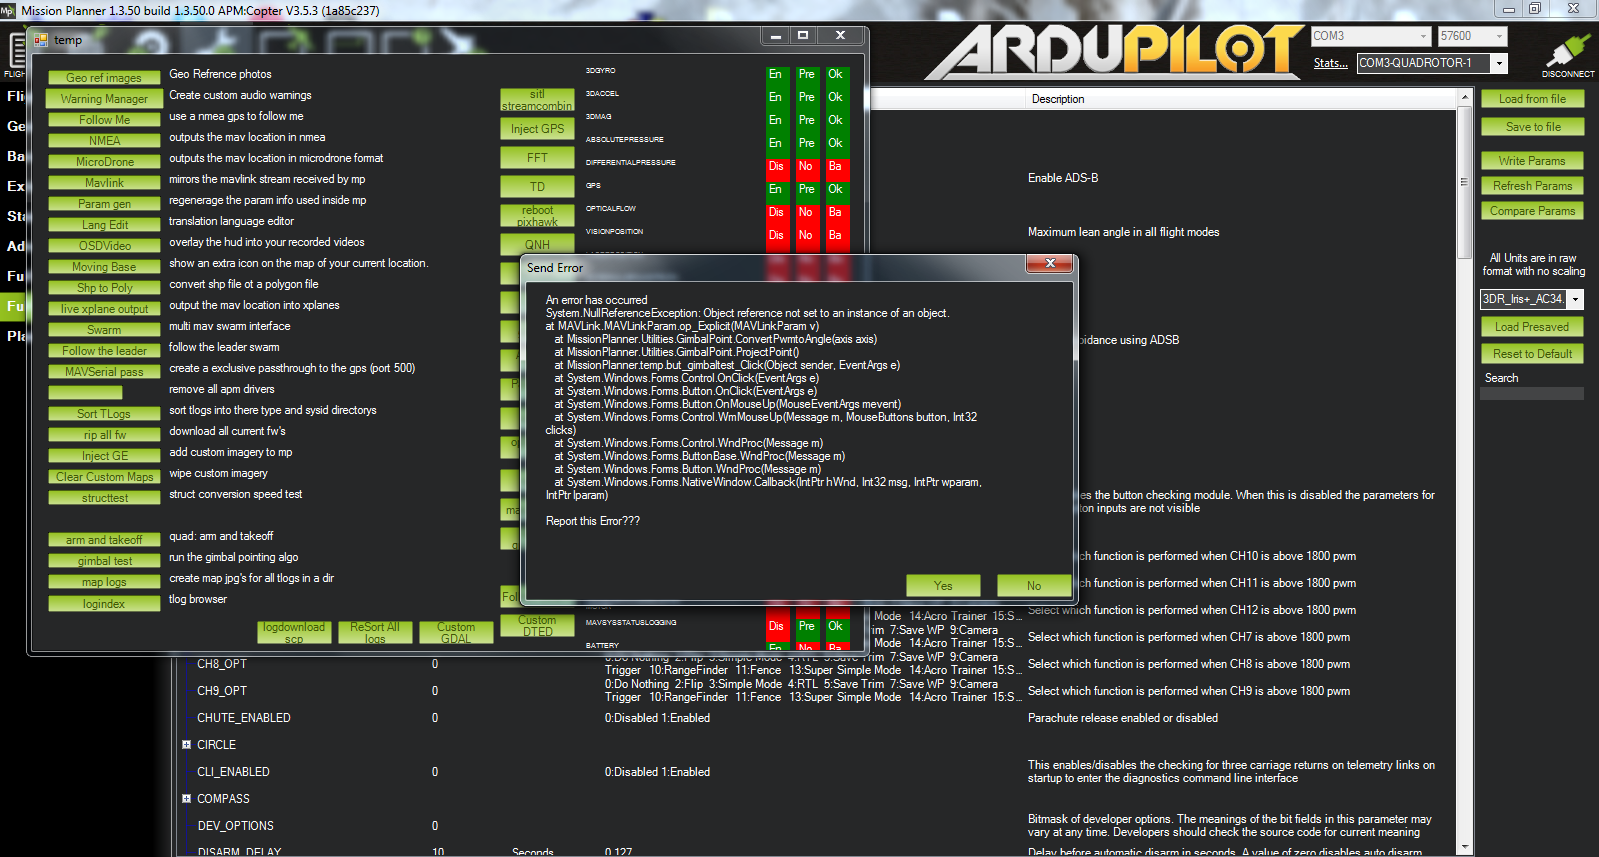The height and width of the screenshot is (857, 1599).
Task: Open the COM3 port dropdown
Action: [1423, 36]
